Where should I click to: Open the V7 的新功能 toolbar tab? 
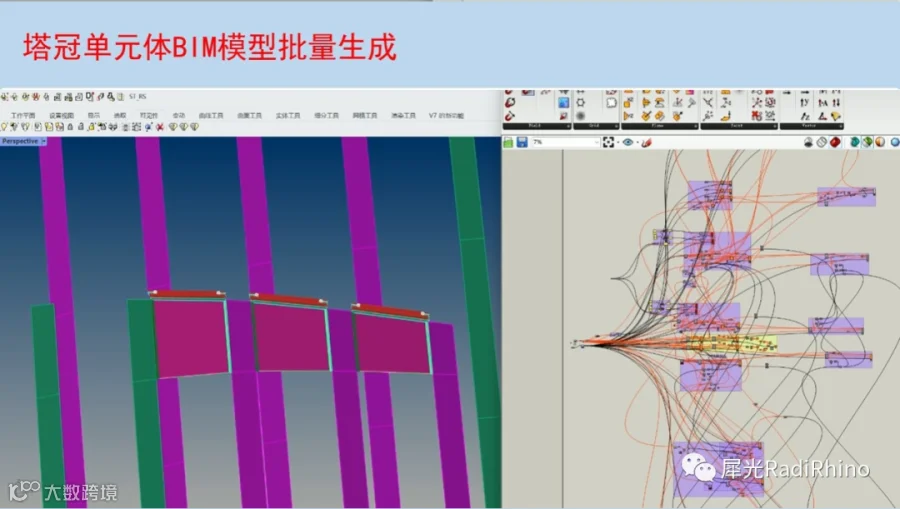pyautogui.click(x=446, y=115)
